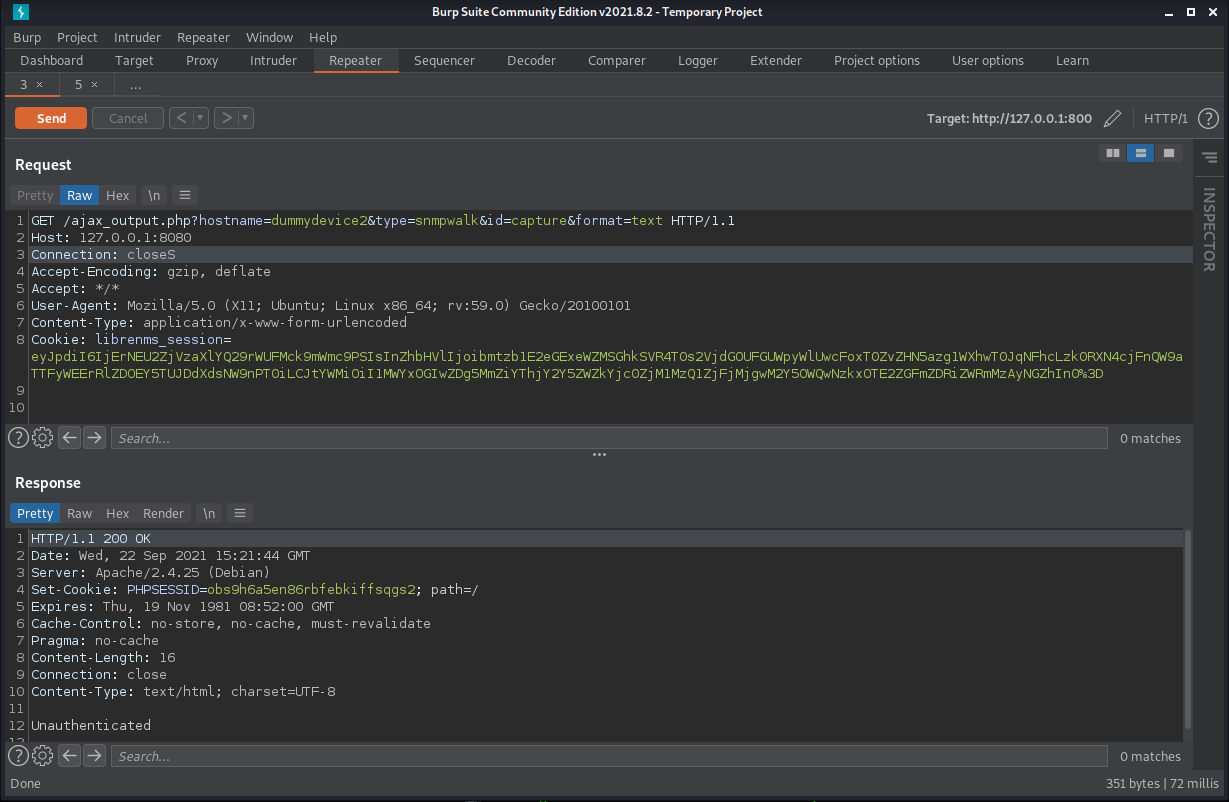Close Repeater tab 5

click(x=94, y=85)
